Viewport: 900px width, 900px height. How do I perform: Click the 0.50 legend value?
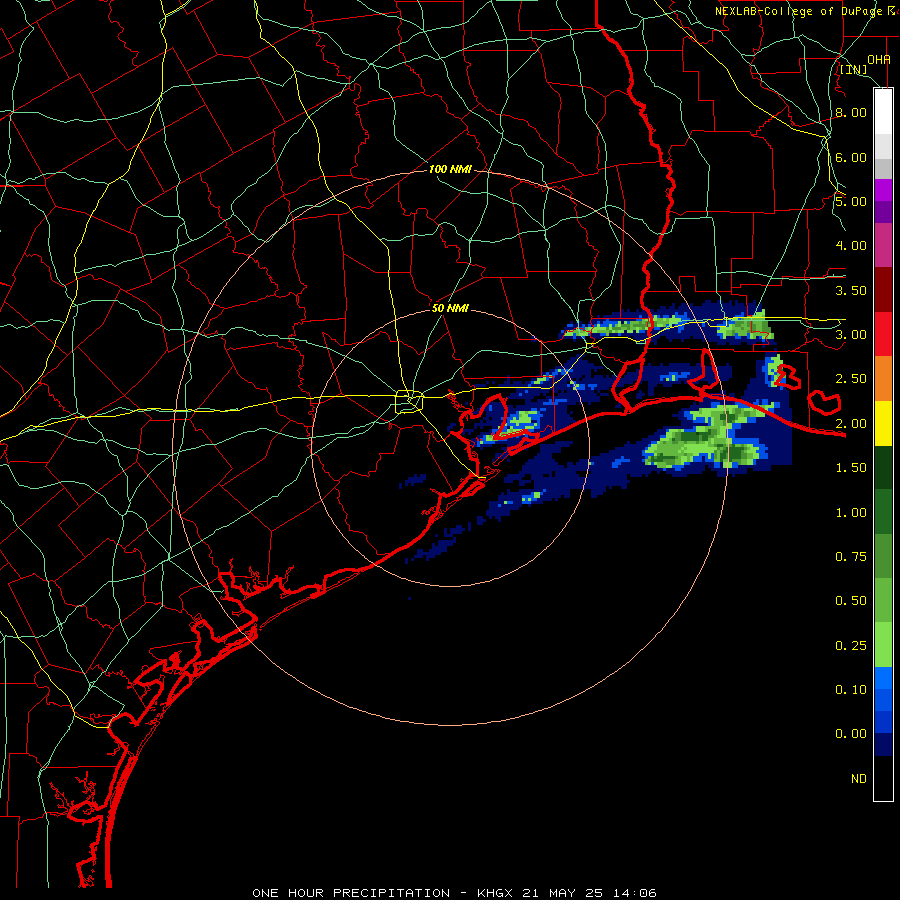point(851,601)
